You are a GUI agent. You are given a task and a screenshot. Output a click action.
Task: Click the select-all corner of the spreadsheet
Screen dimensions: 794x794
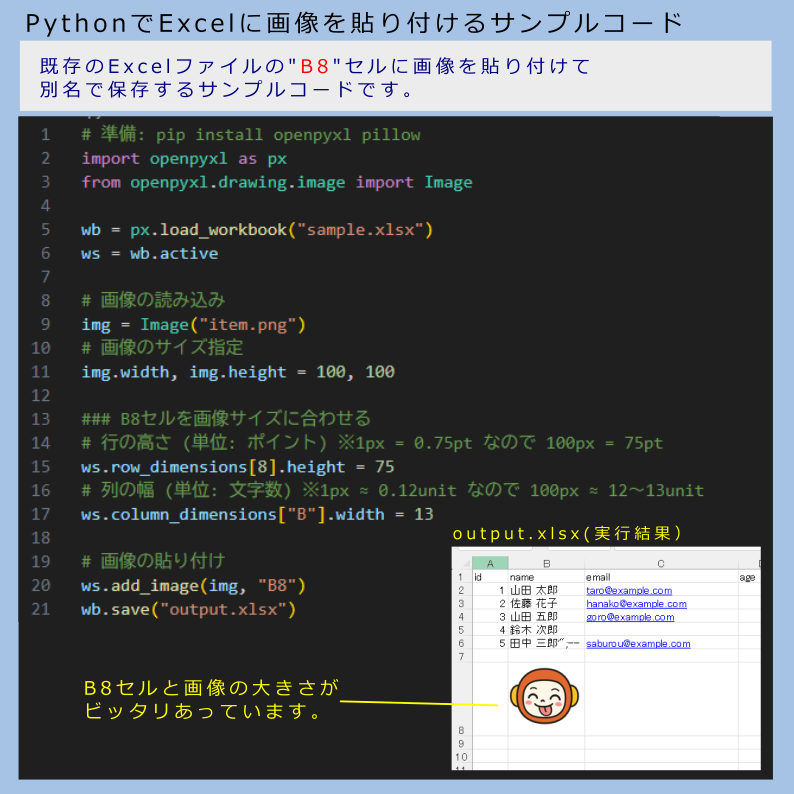[x=464, y=563]
